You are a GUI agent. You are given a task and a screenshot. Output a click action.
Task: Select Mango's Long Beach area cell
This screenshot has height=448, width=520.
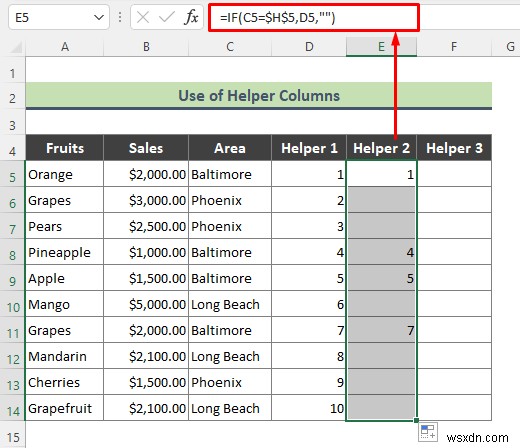click(x=230, y=304)
